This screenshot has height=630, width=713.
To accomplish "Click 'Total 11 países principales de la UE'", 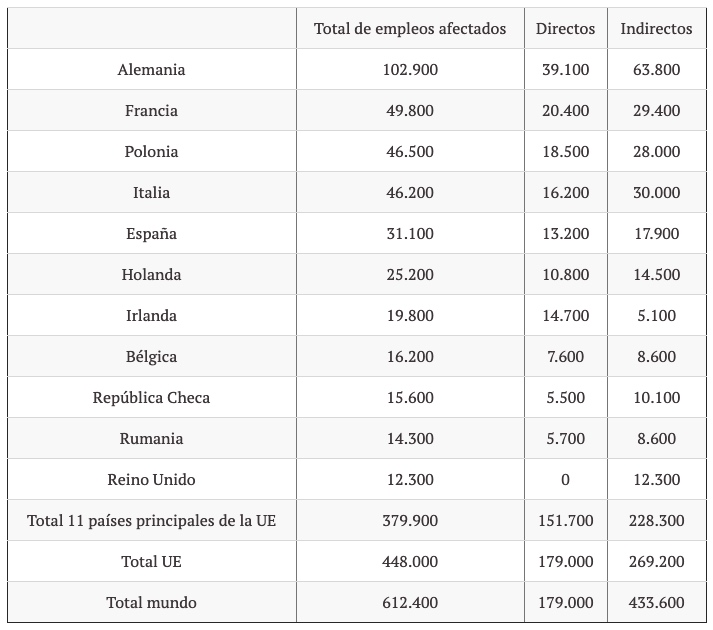I will [x=151, y=521].
